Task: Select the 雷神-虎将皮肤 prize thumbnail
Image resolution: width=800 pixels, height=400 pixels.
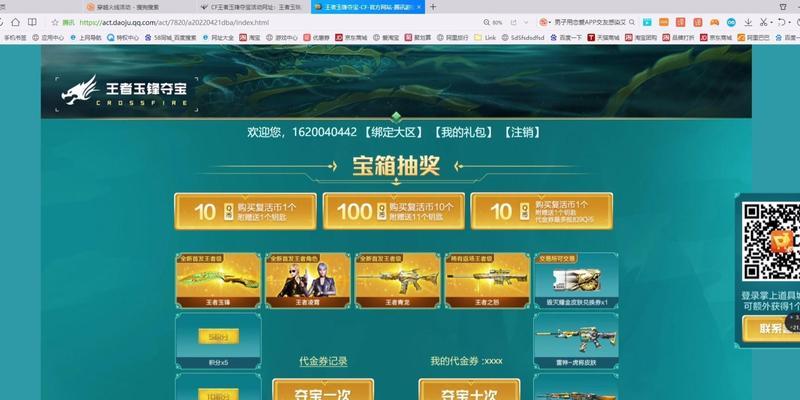Action: (x=576, y=341)
